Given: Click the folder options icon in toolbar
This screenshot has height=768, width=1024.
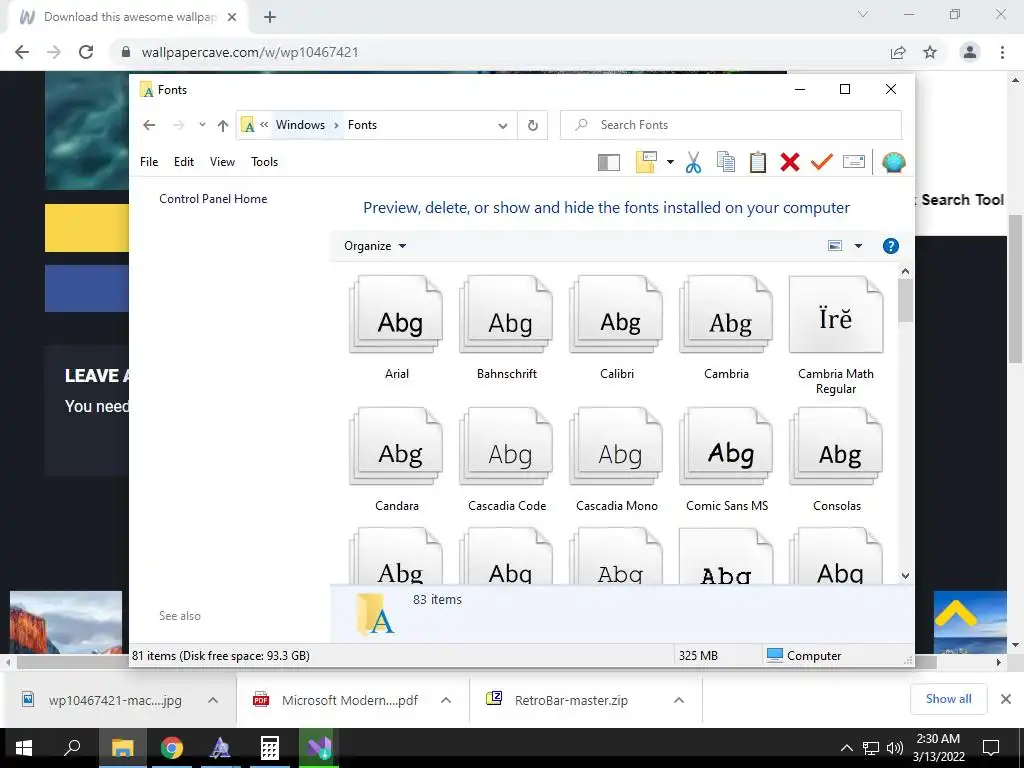Looking at the screenshot, I should click(x=646, y=162).
